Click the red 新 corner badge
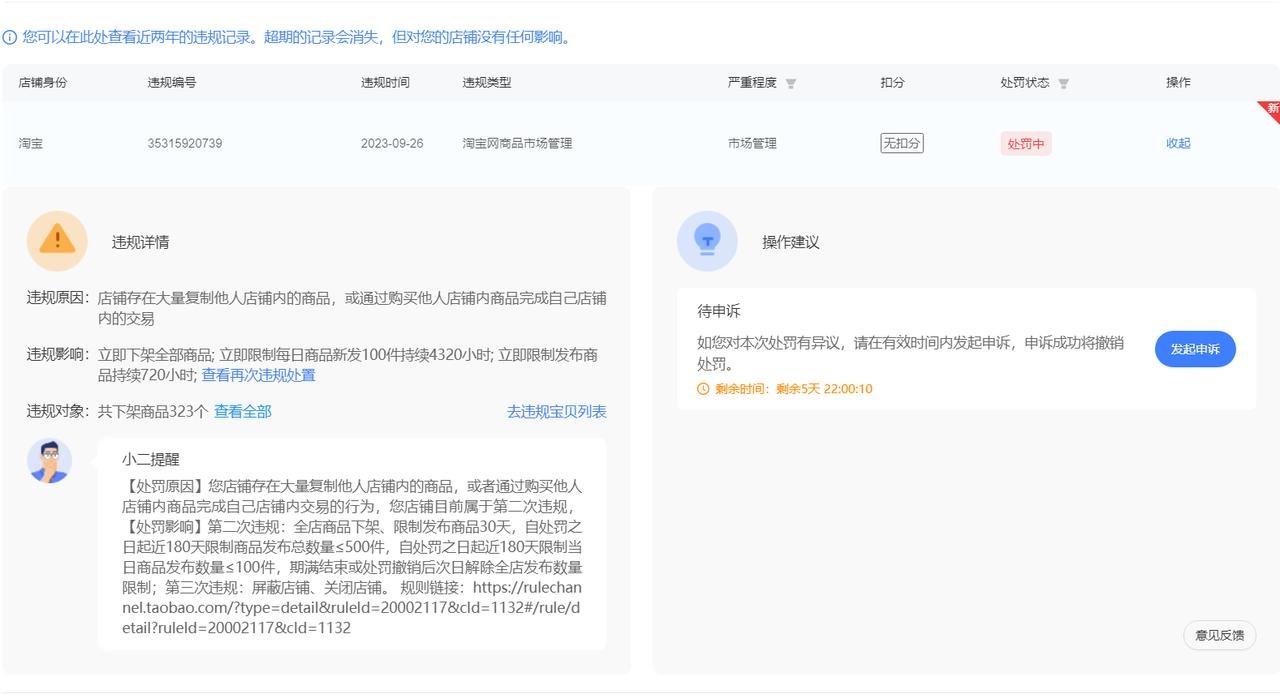The image size is (1280, 694). tap(1270, 110)
